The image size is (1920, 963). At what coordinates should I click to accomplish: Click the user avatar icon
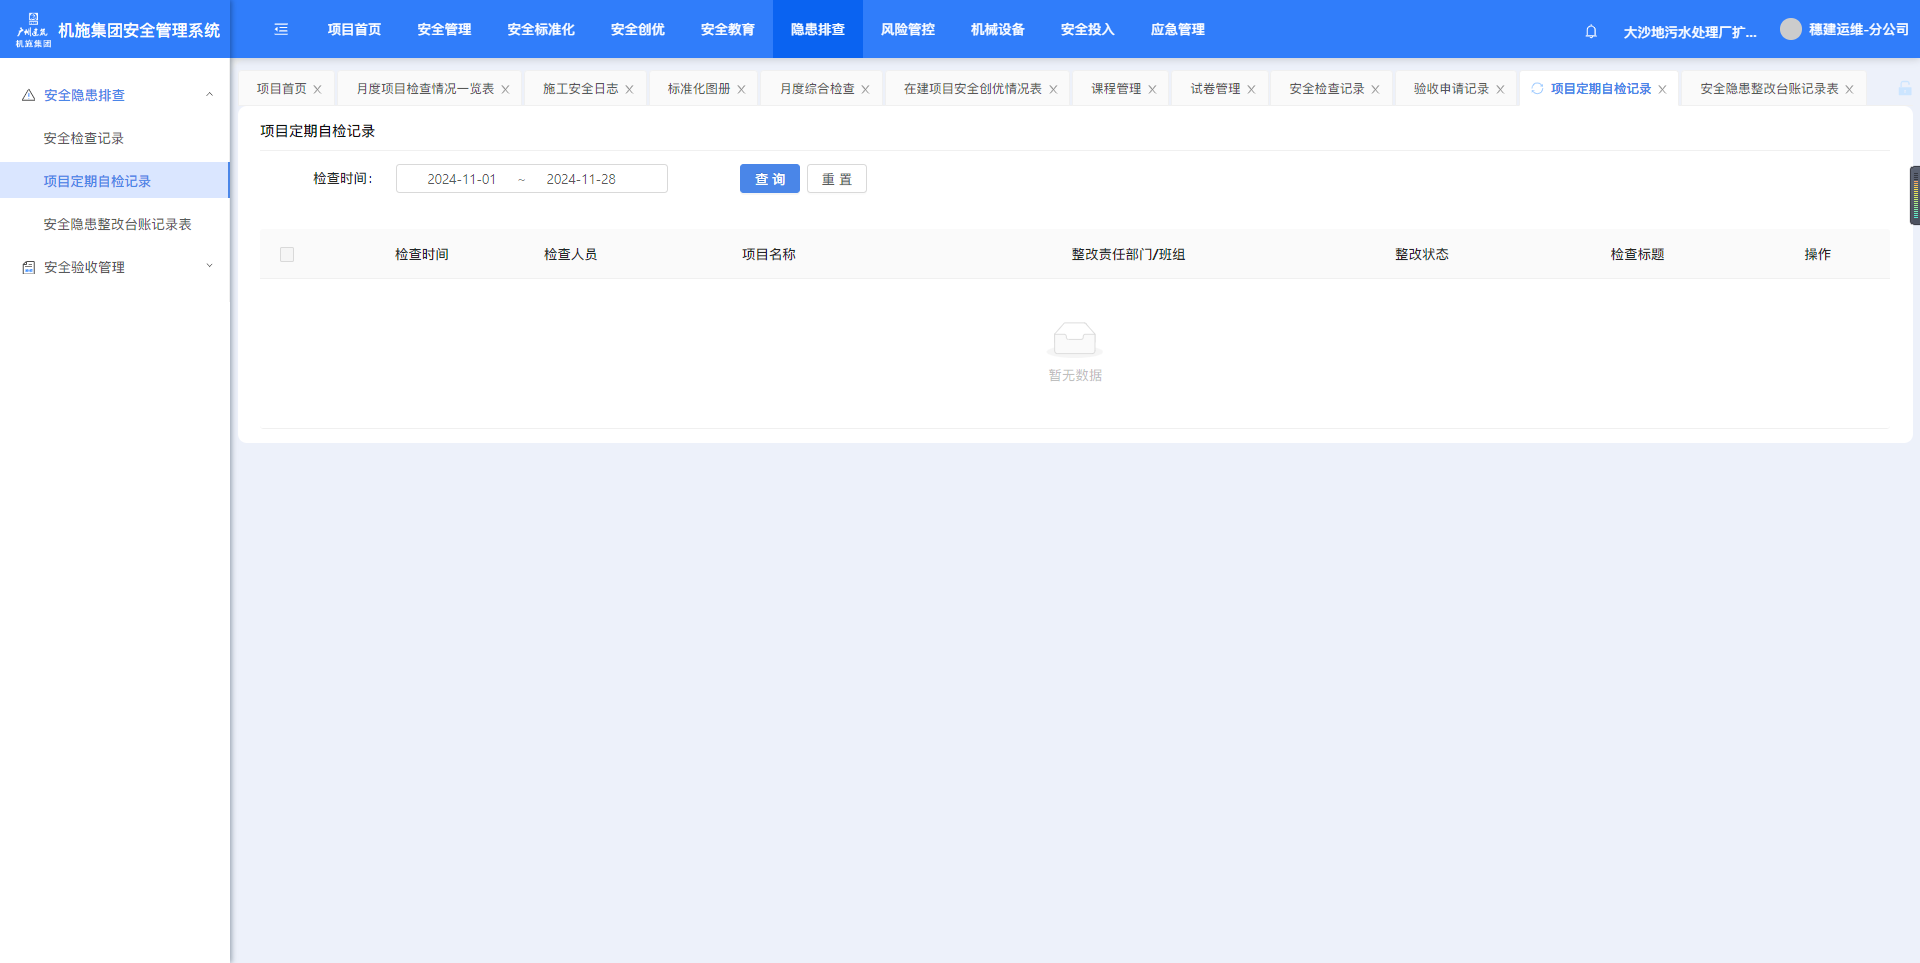click(x=1790, y=30)
